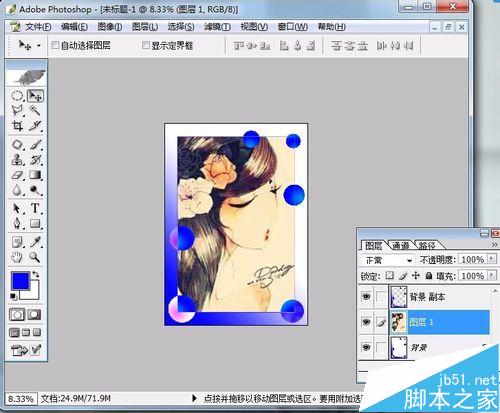Image resolution: width=500 pixels, height=413 pixels.
Task: Select the Pen tool
Action: point(17,223)
